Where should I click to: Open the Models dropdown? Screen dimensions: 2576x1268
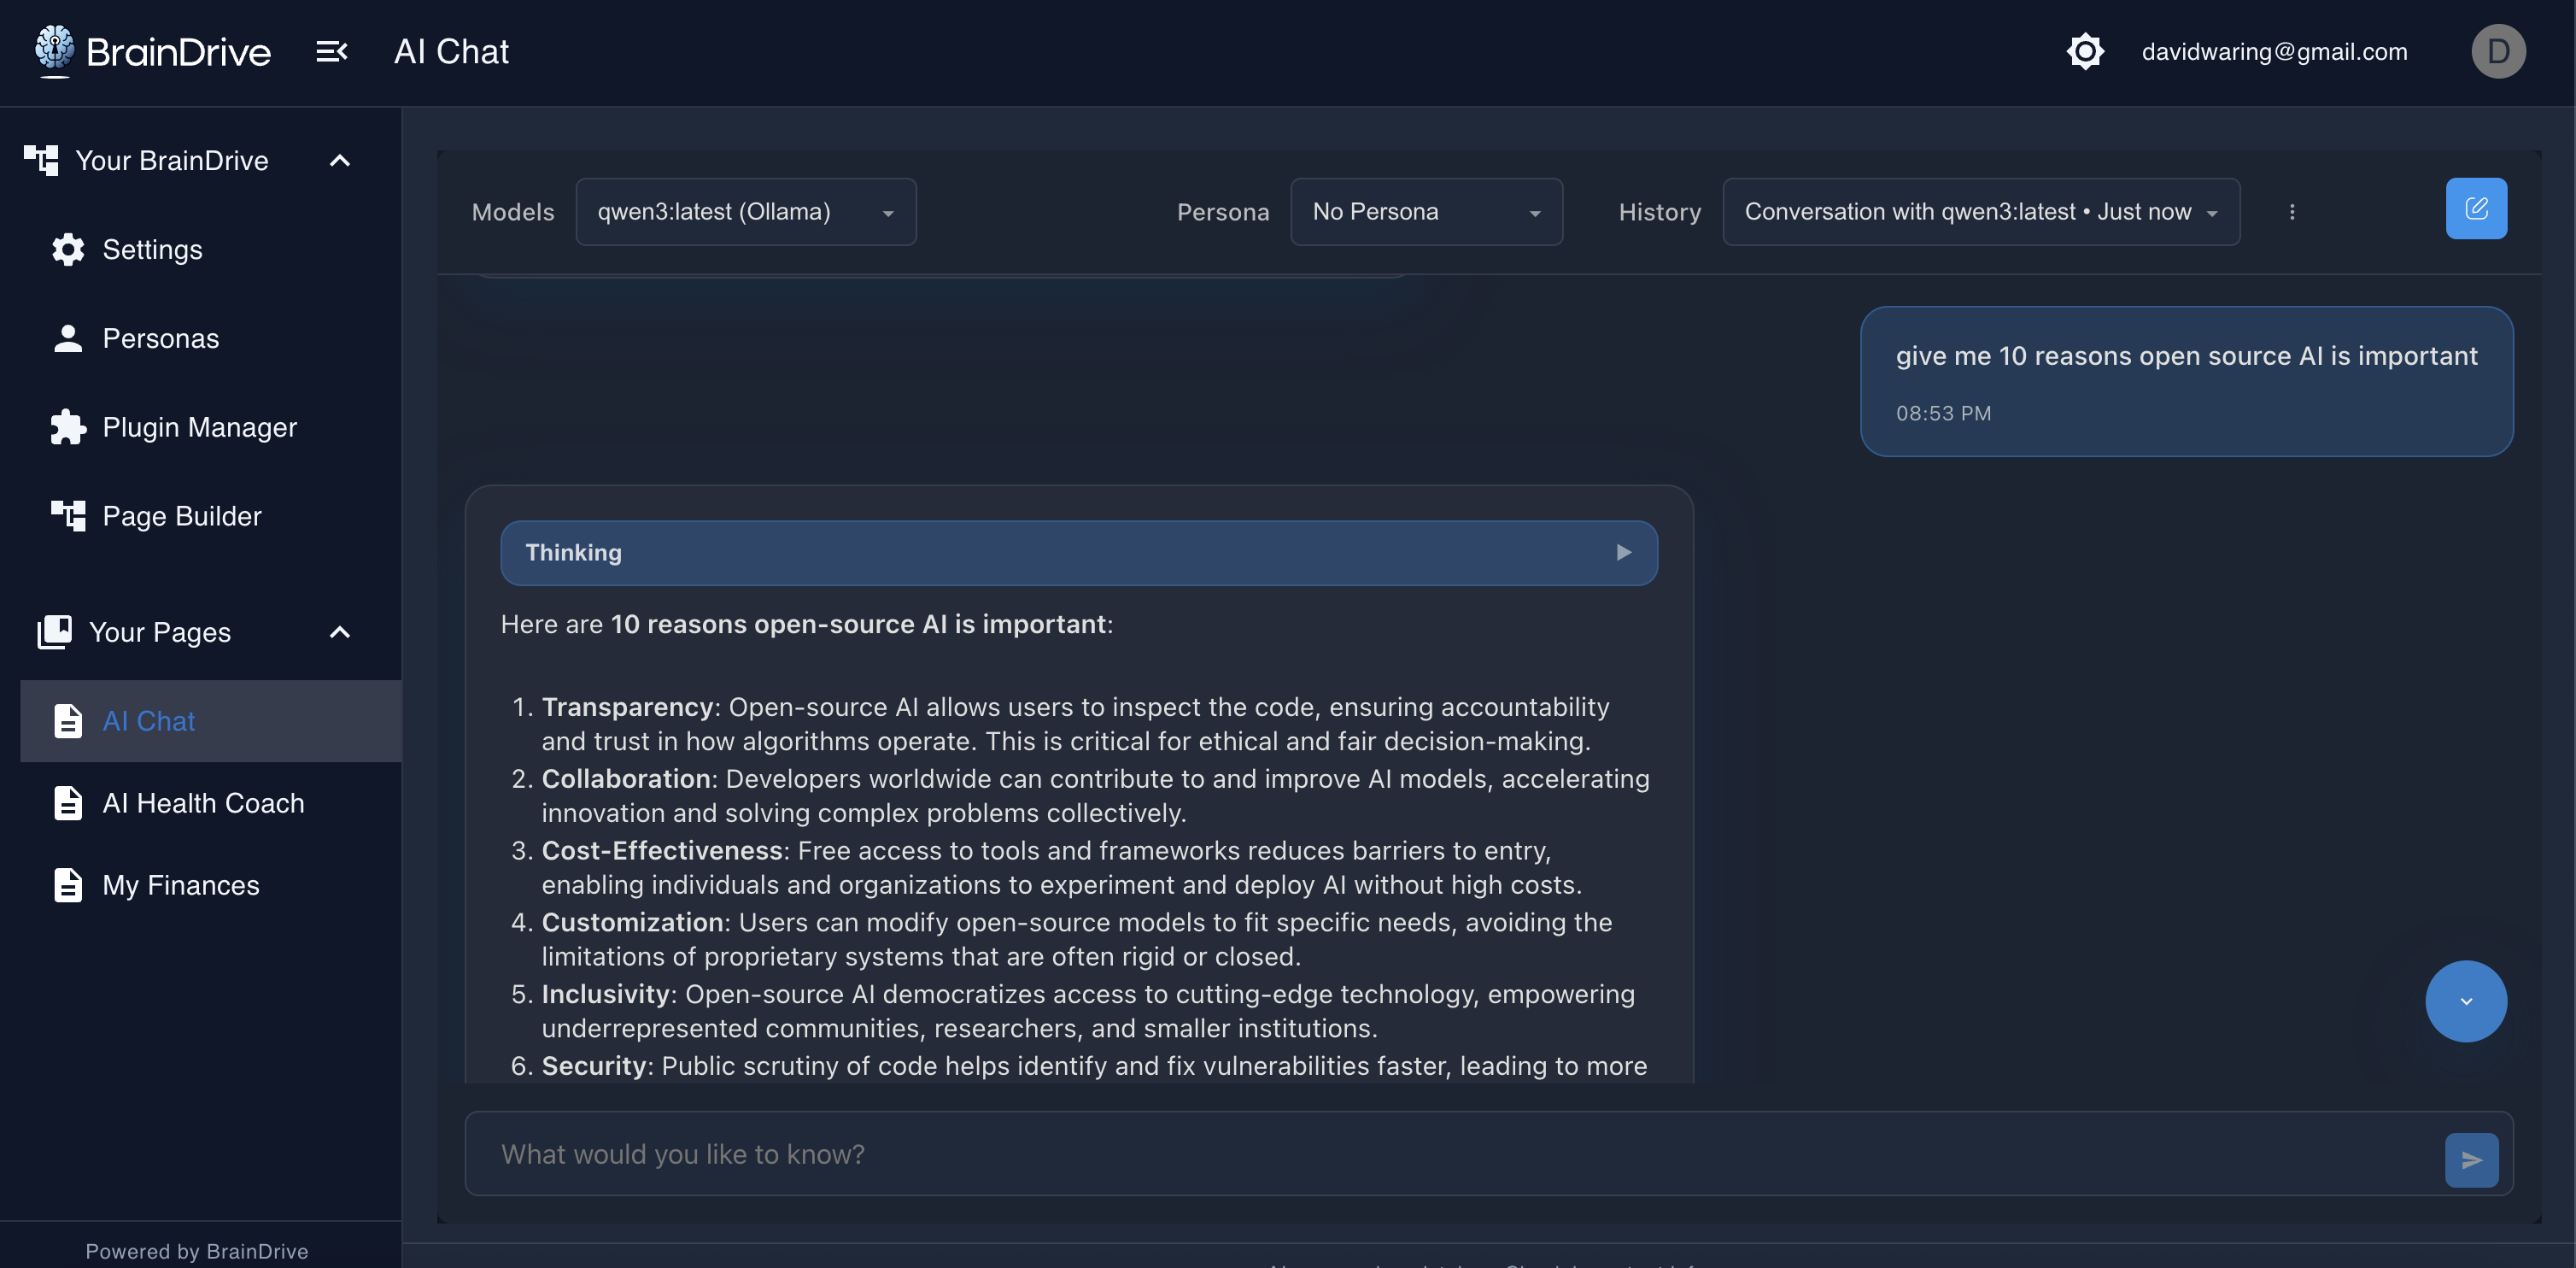(745, 212)
